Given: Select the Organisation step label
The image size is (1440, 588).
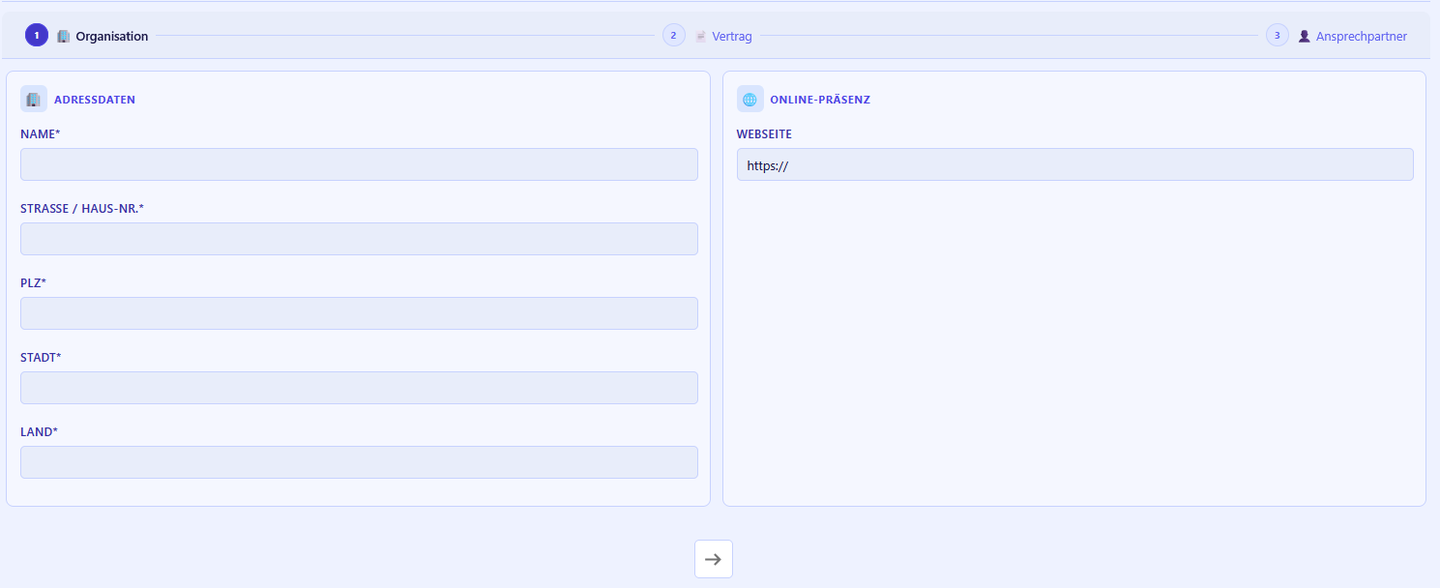Looking at the screenshot, I should point(112,36).
